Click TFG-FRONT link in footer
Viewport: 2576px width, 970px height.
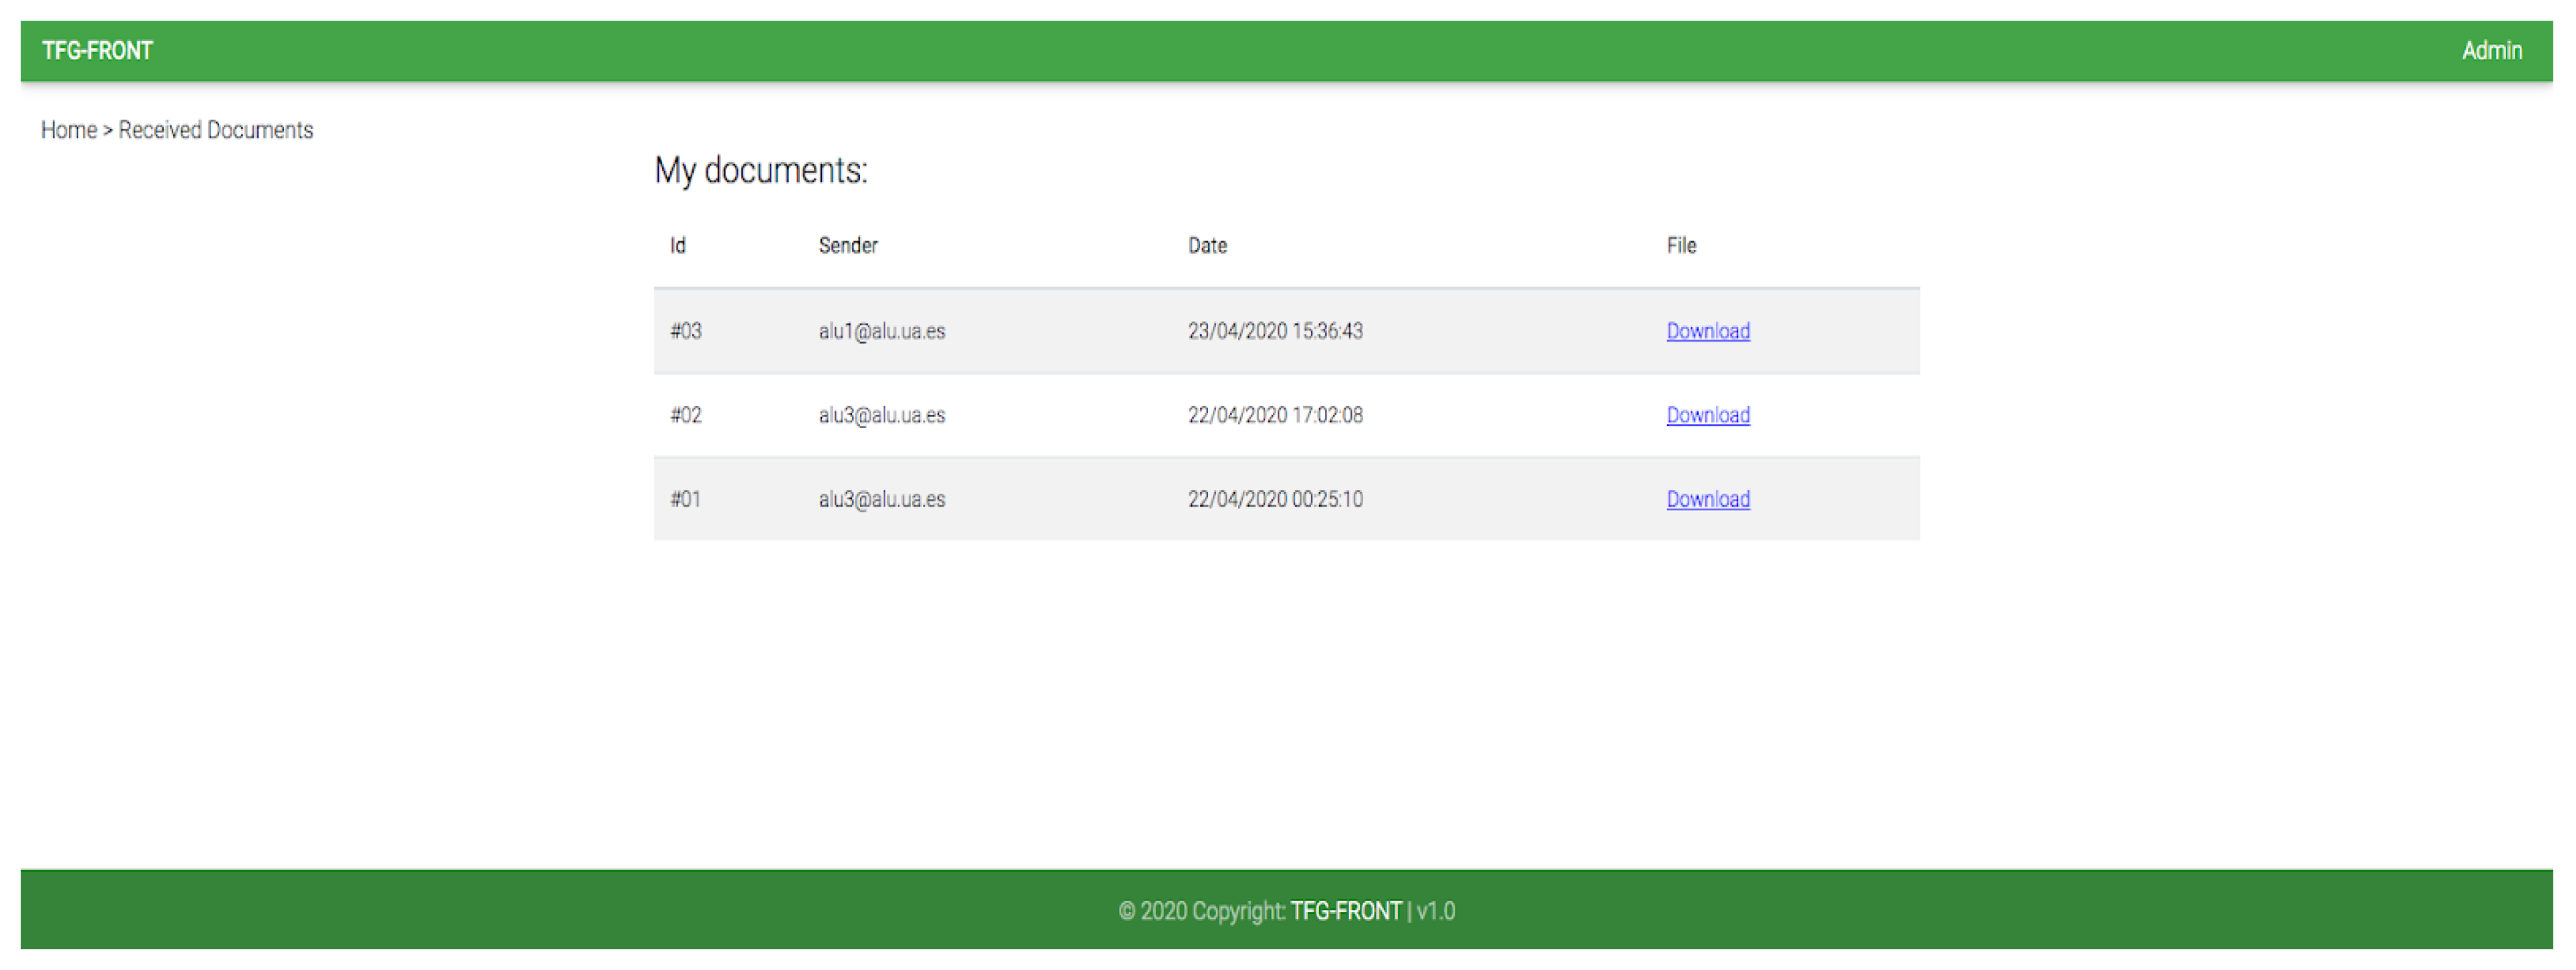[x=1345, y=911]
